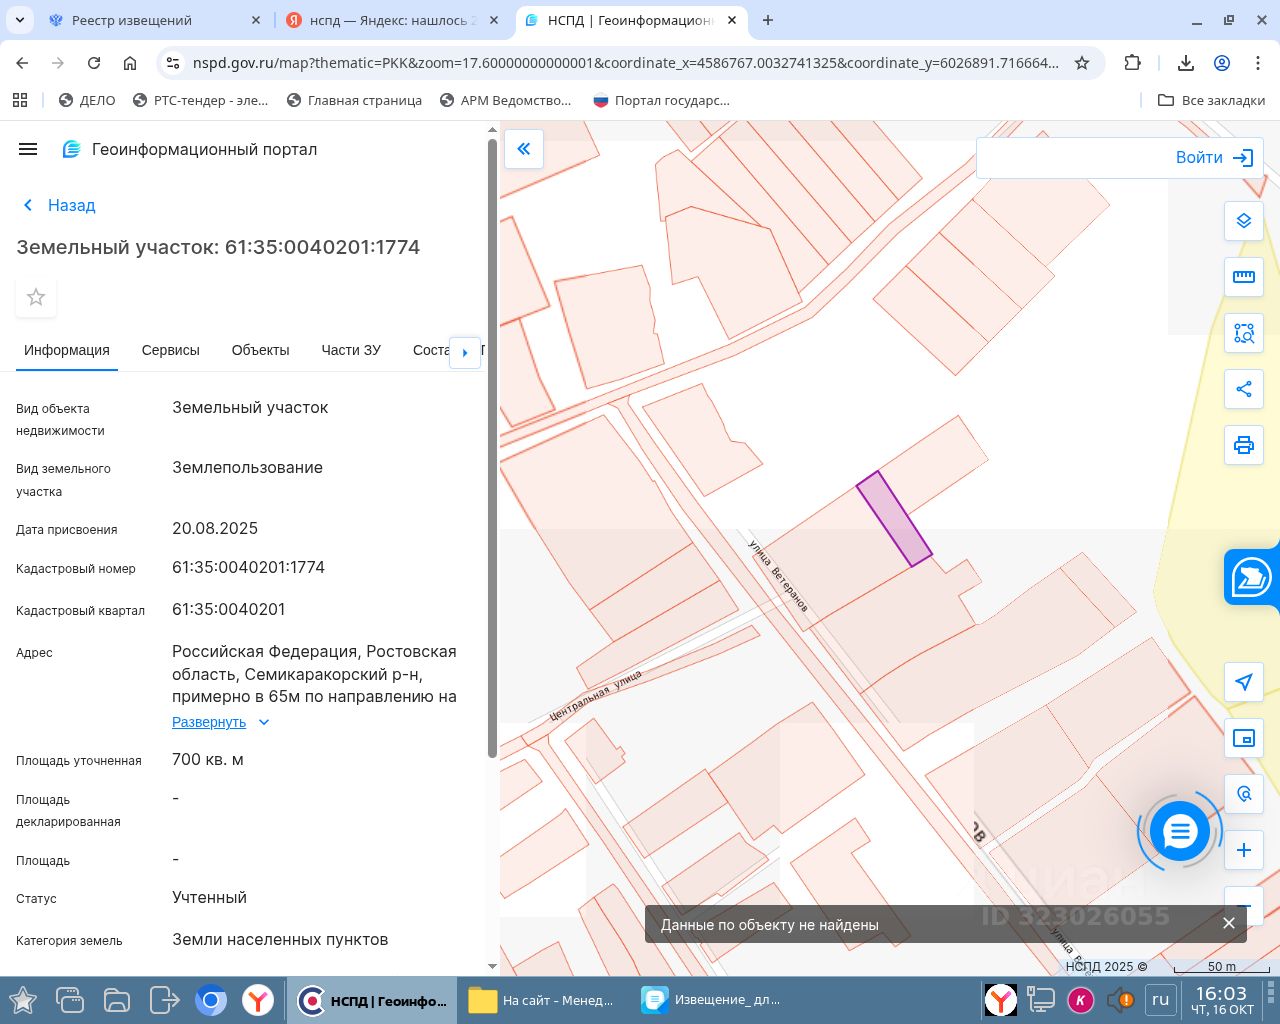Viewport: 1280px width, 1024px height.
Task: Switch to the Части ЗУ tab
Action: [x=351, y=350]
